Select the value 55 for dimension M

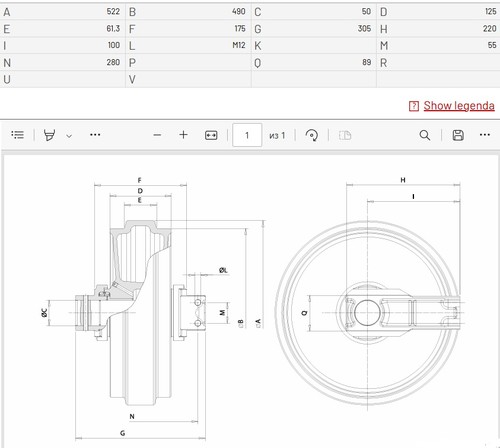point(492,45)
